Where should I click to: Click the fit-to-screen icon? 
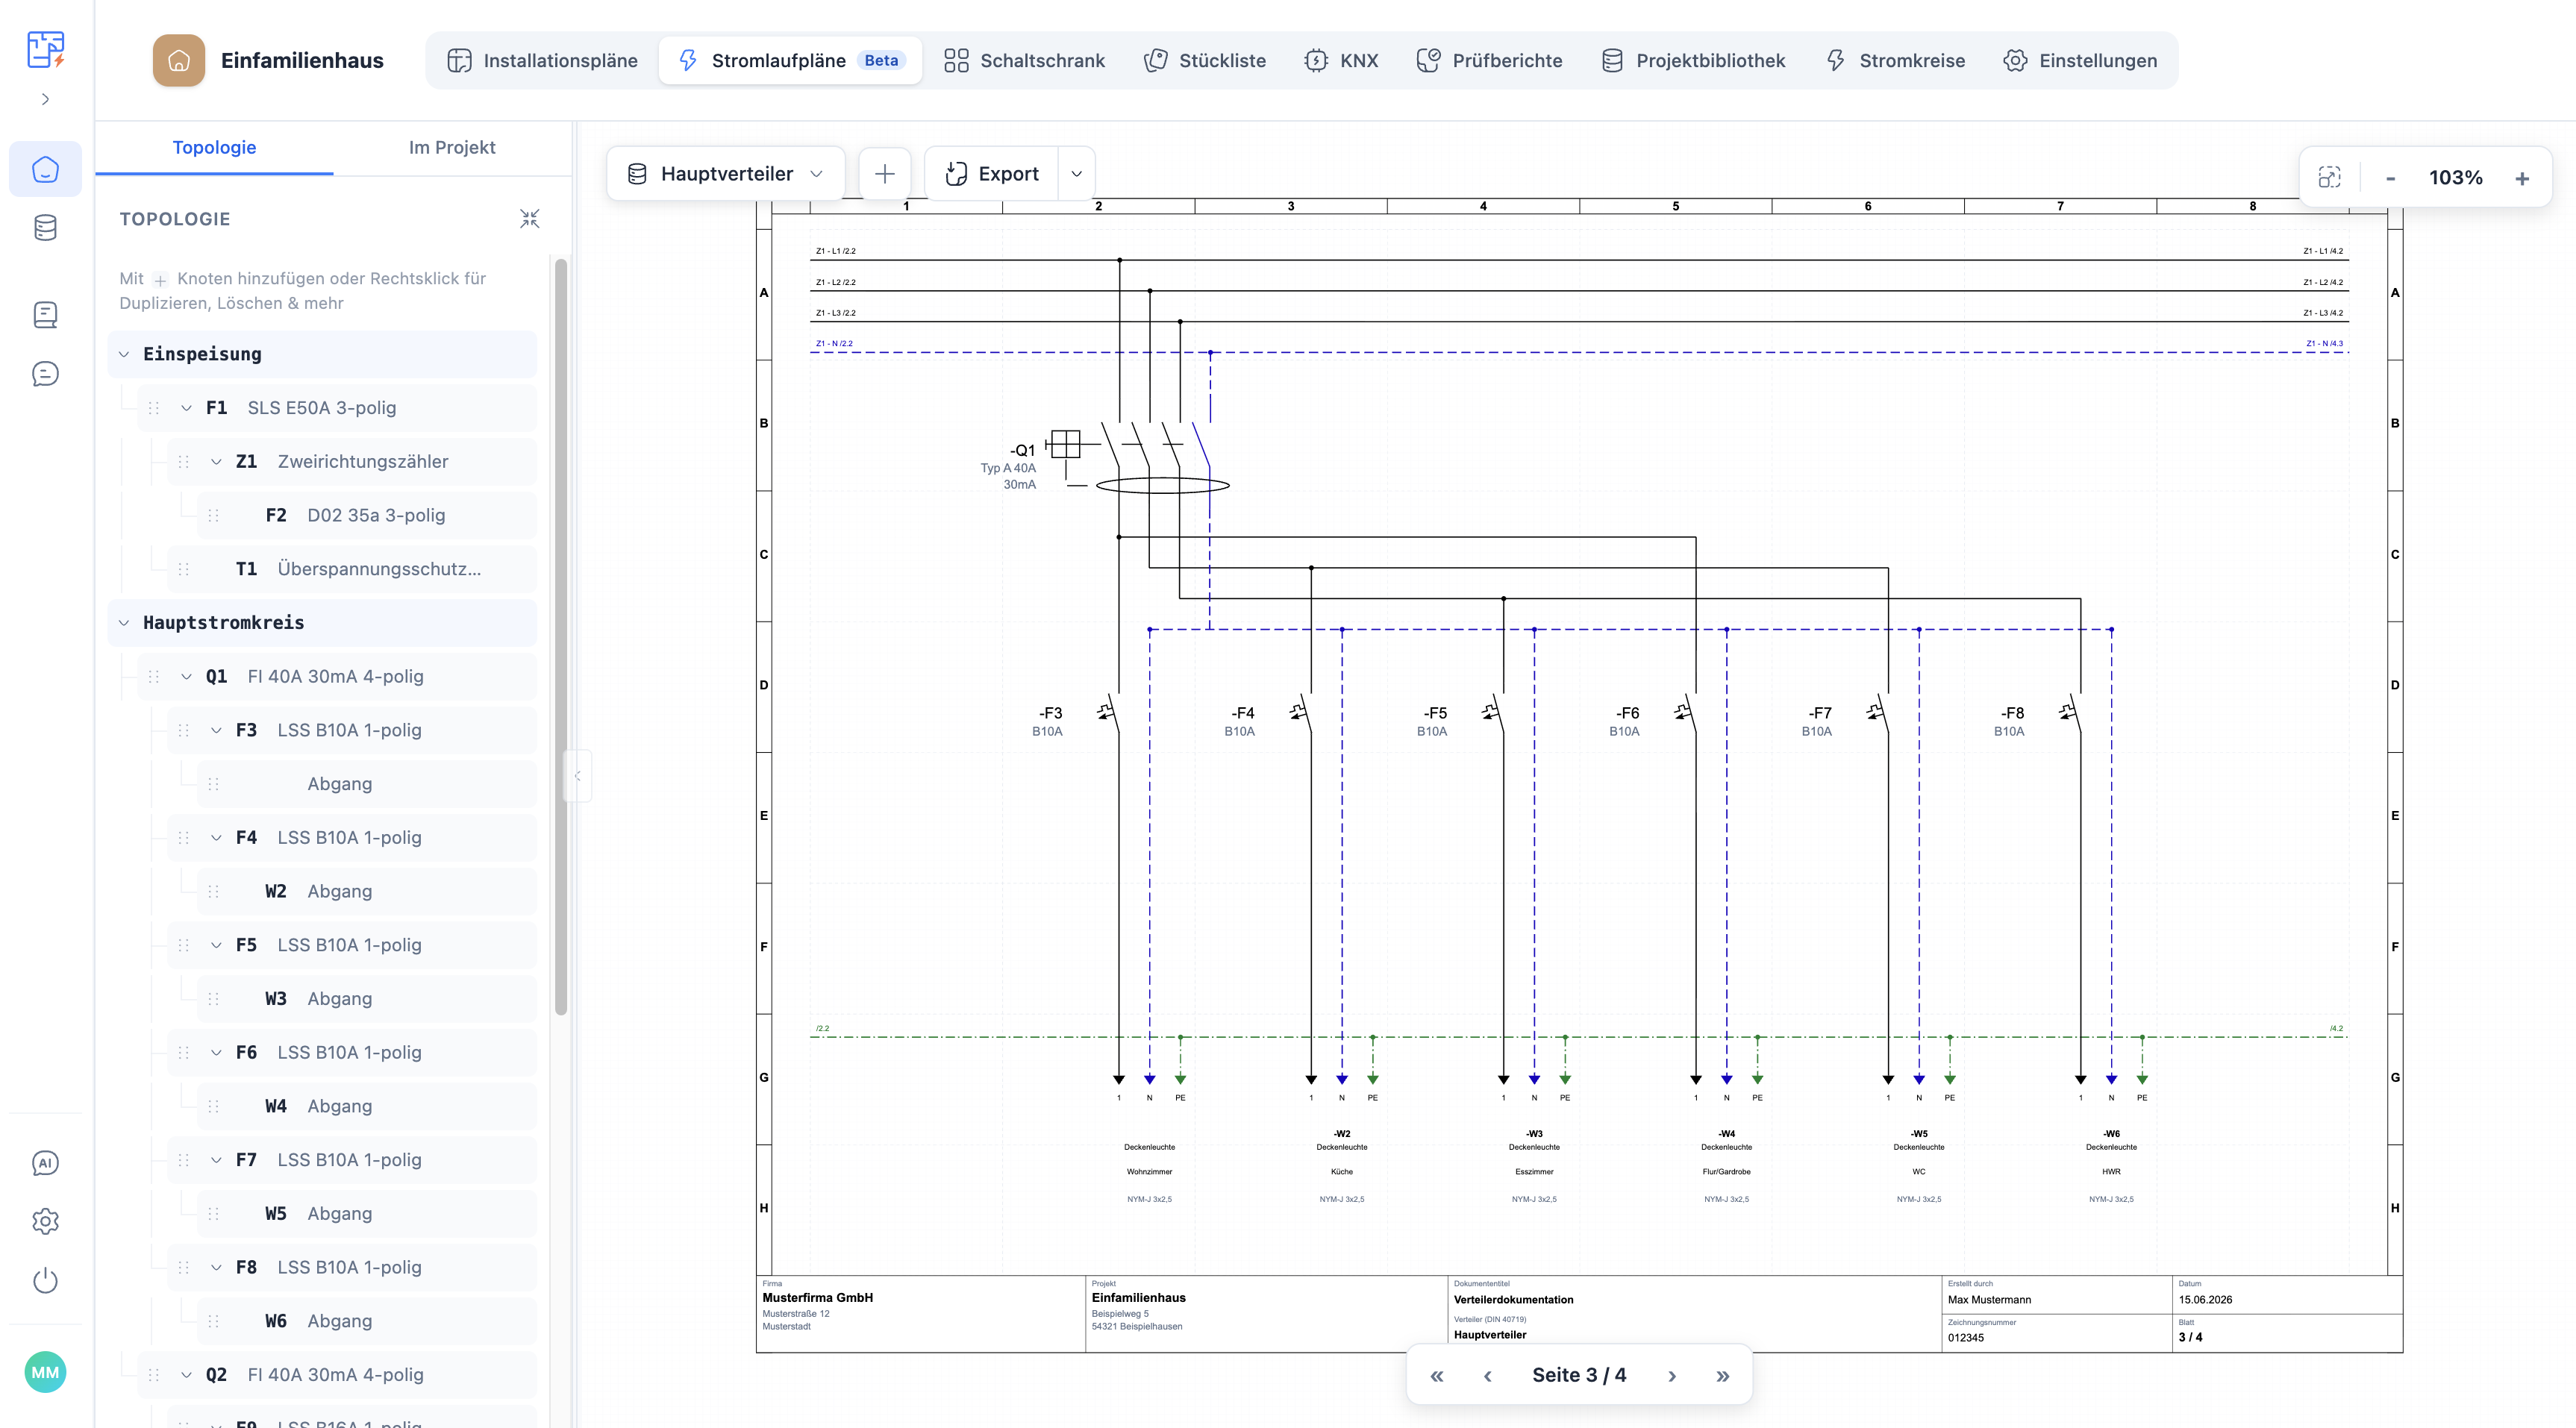pyautogui.click(x=2330, y=178)
